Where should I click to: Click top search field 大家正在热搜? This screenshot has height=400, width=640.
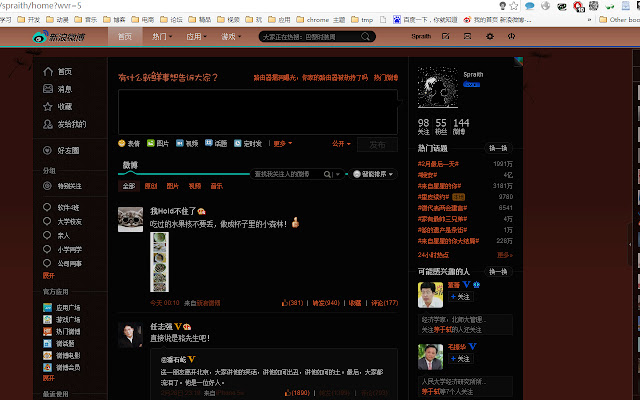310,37
